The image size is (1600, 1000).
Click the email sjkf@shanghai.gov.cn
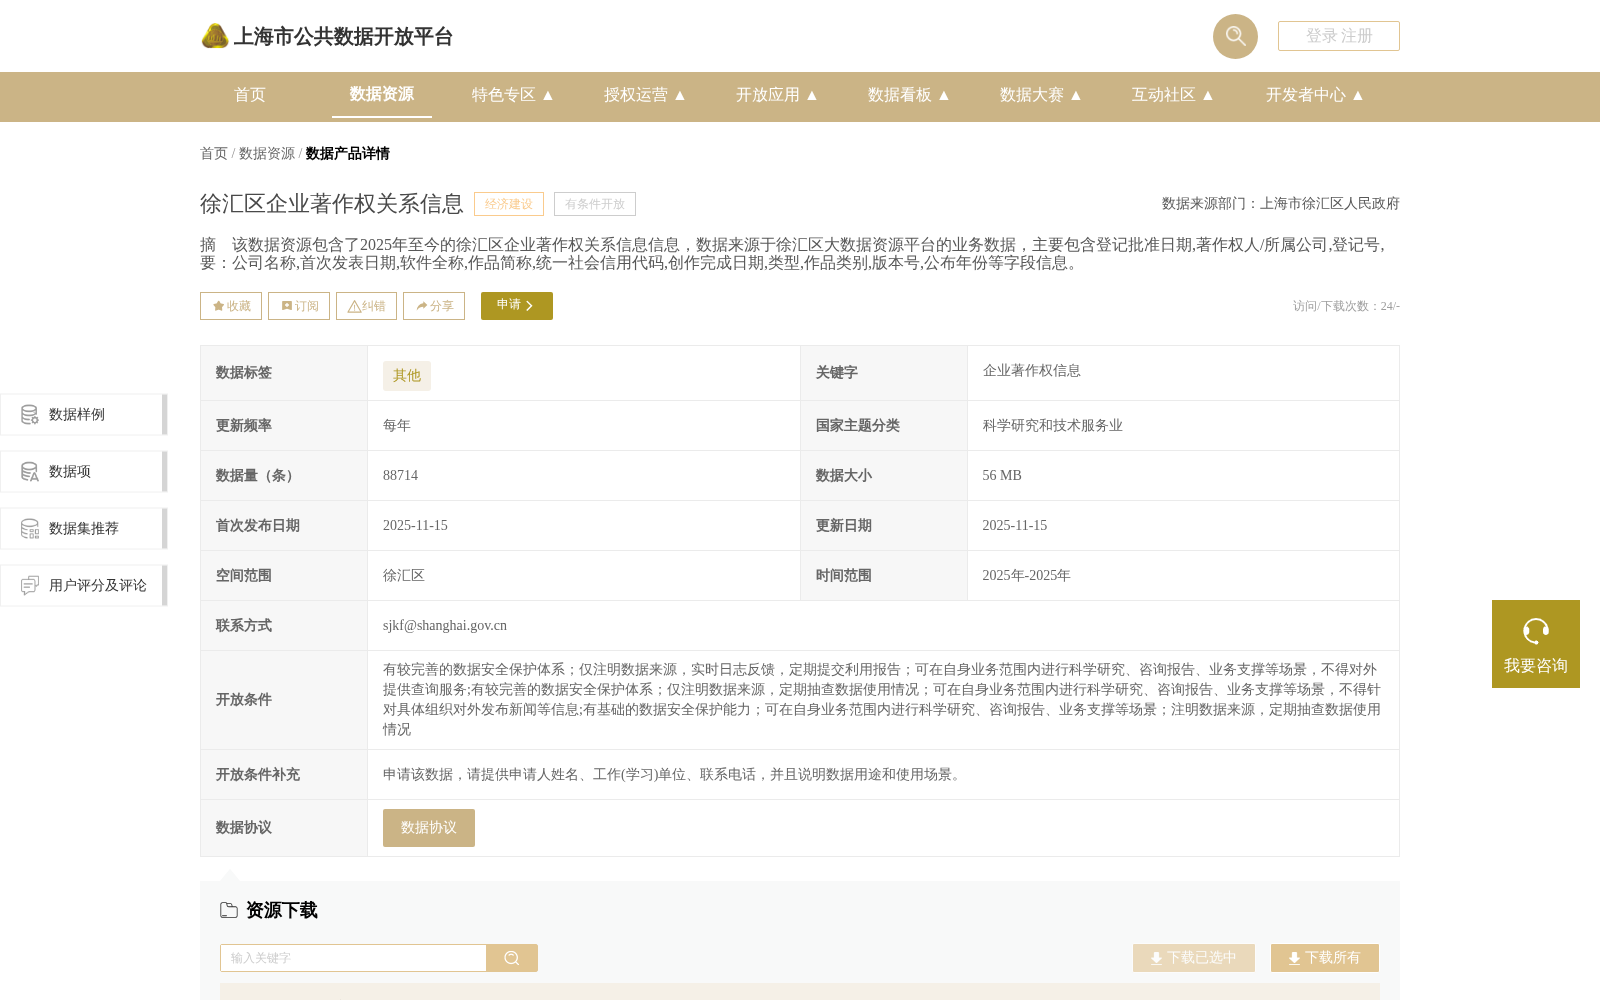click(445, 626)
